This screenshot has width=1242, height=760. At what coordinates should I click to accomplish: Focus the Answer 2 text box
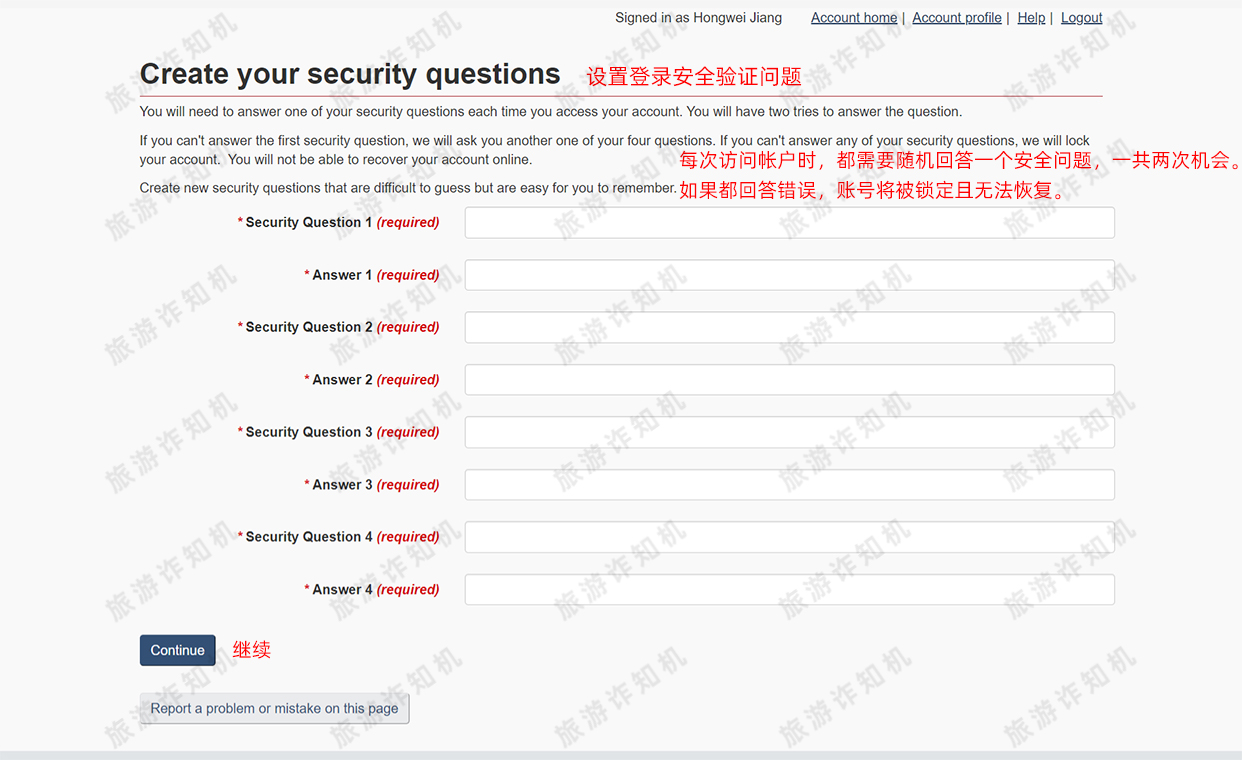click(789, 380)
